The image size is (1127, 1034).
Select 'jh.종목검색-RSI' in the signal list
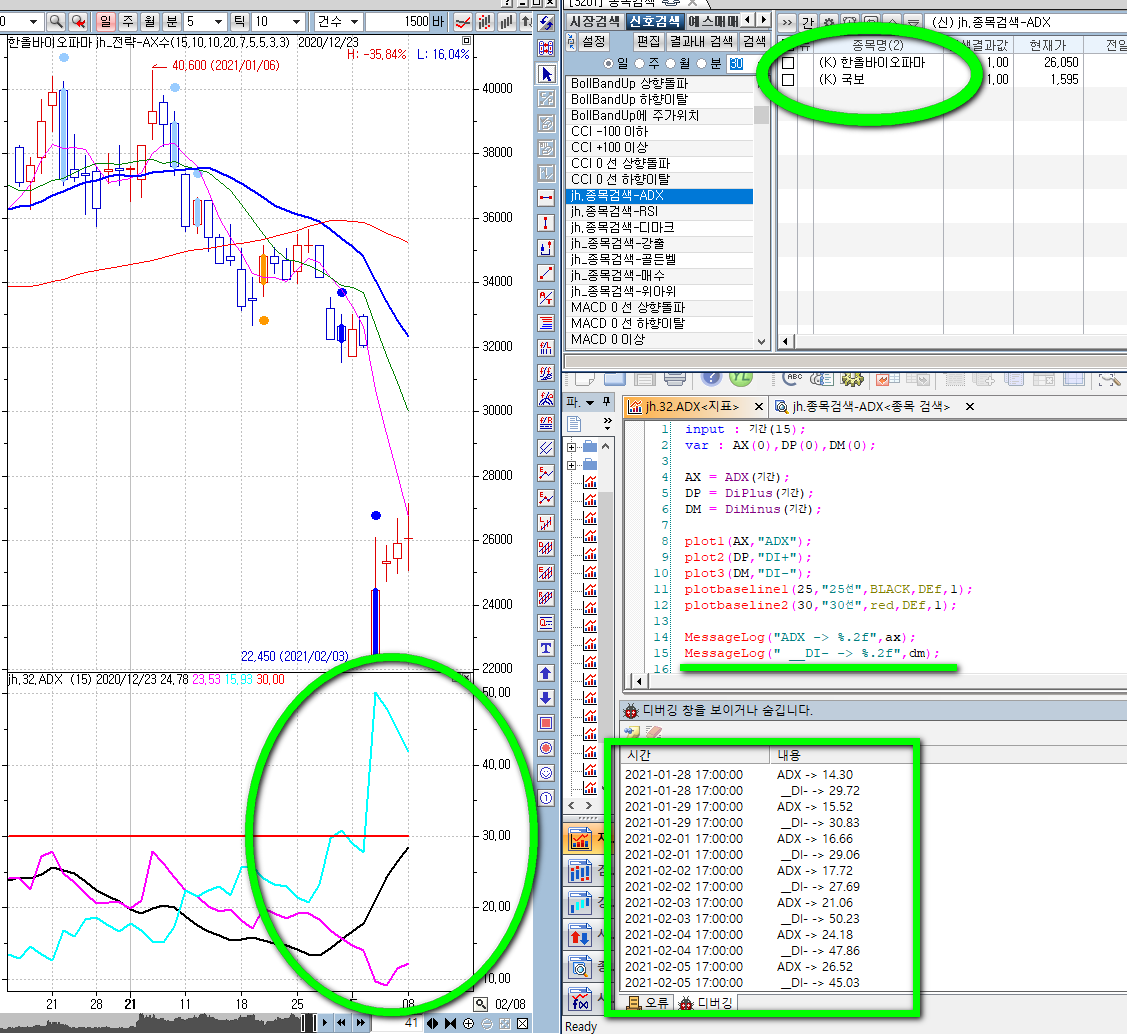(614, 211)
